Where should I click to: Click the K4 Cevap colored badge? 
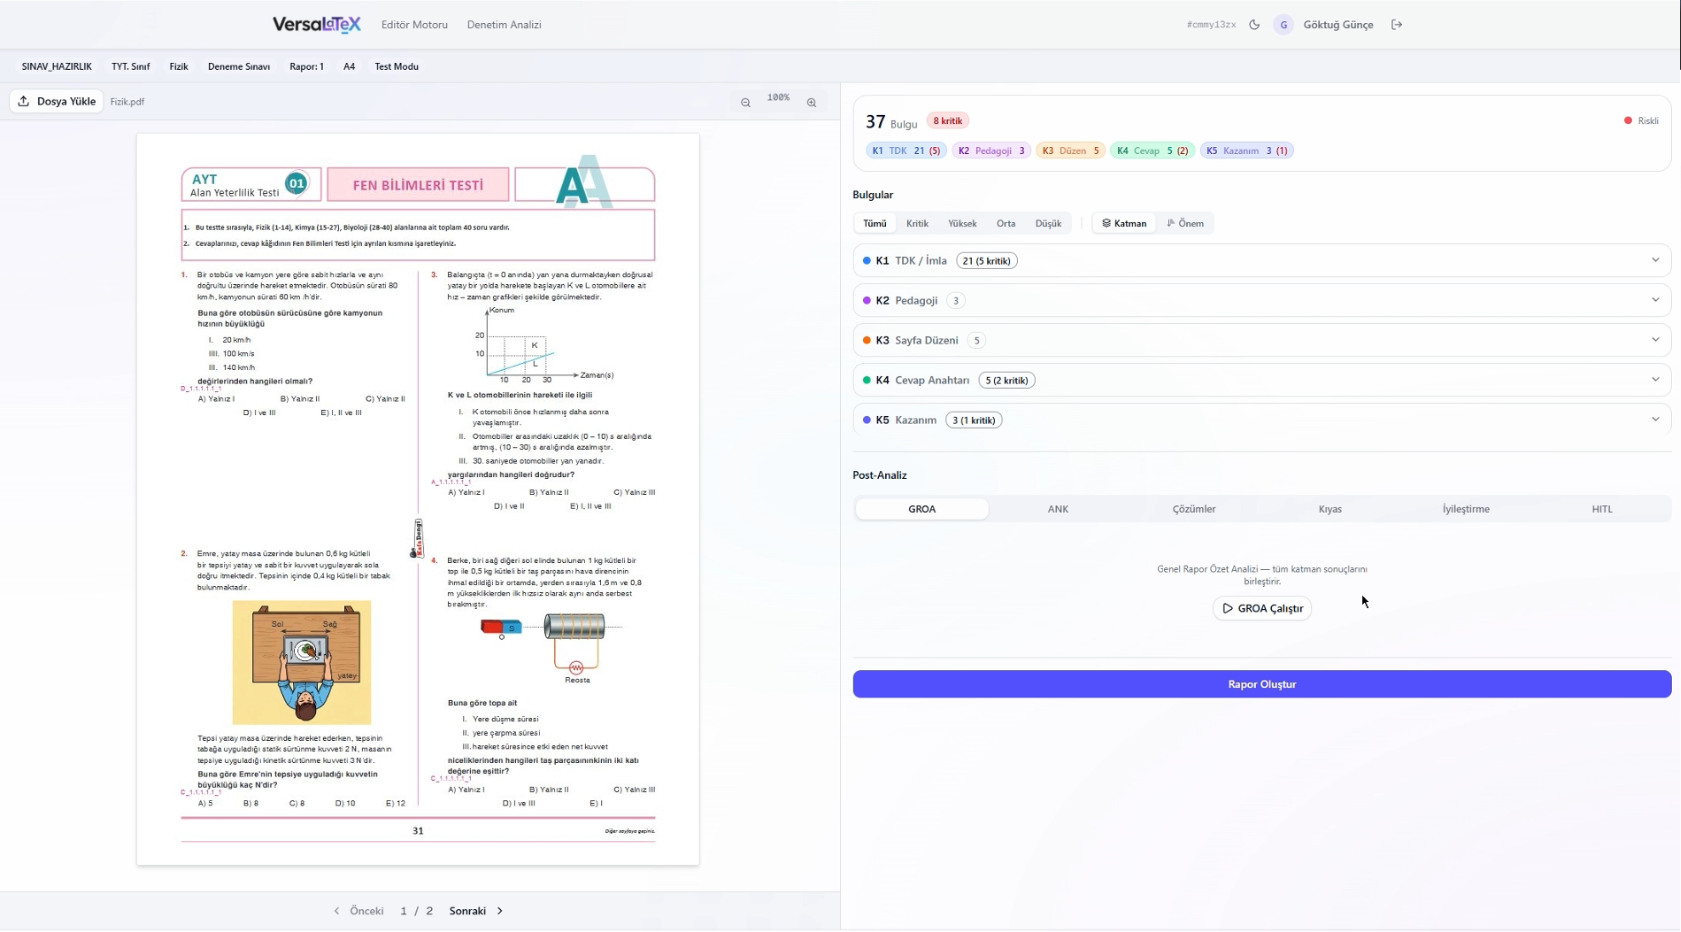click(x=1152, y=151)
